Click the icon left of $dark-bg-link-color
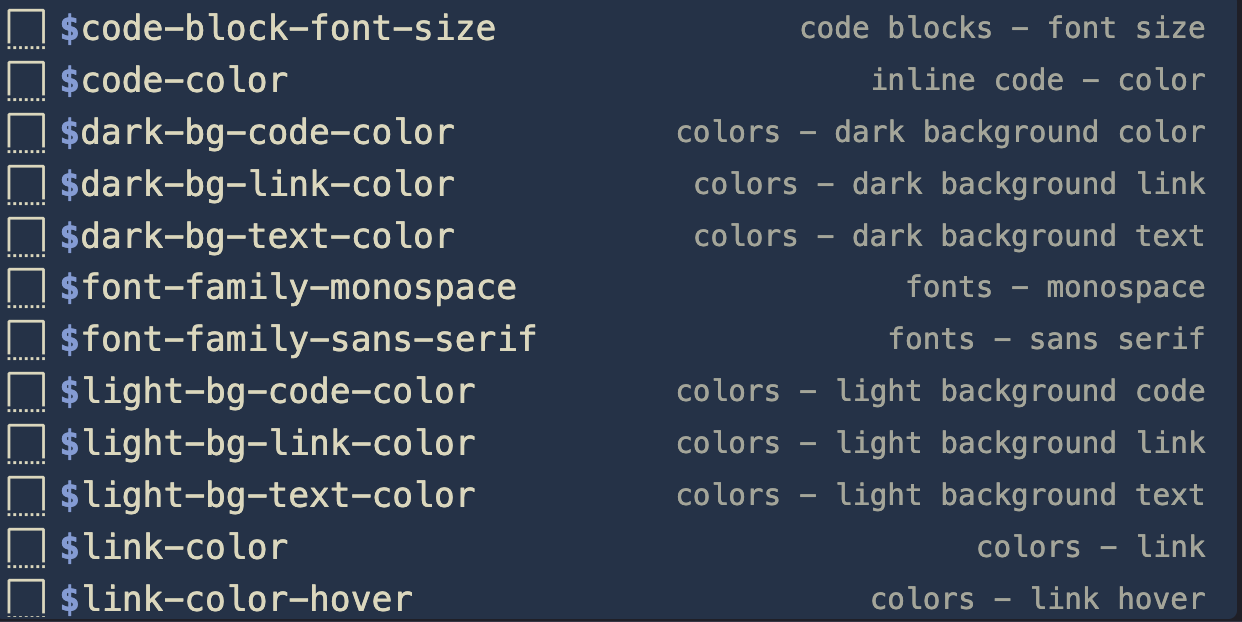Image resolution: width=1242 pixels, height=622 pixels. coord(26,185)
